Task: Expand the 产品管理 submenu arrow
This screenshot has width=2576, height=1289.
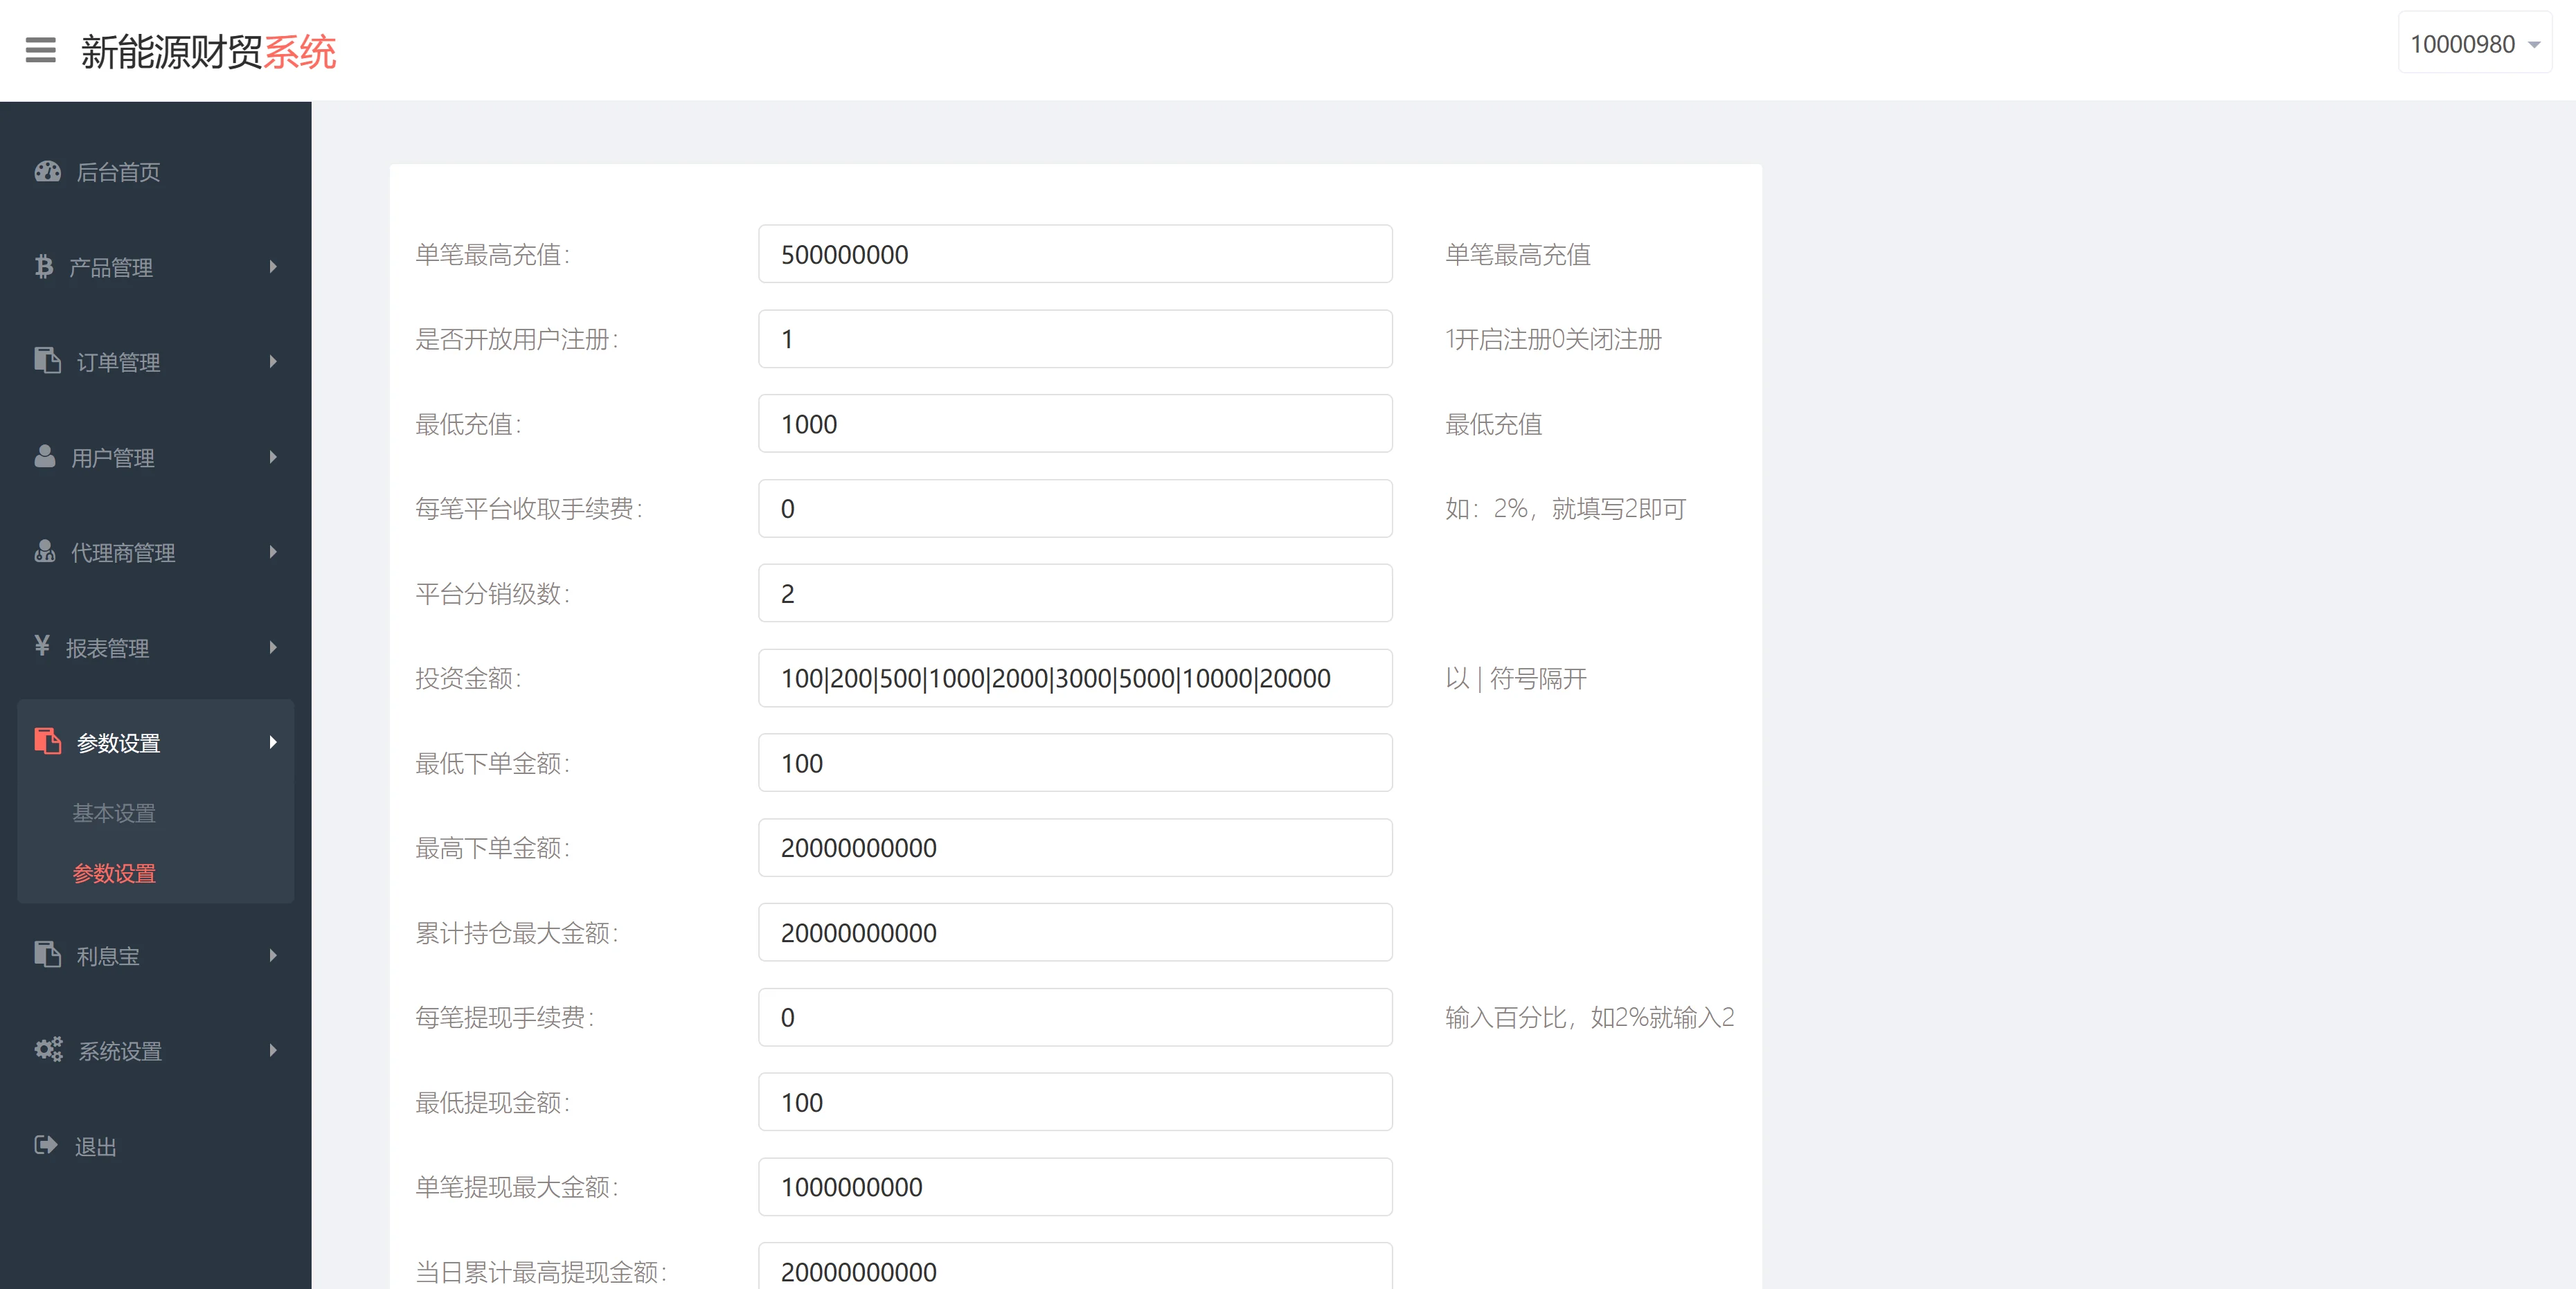Action: point(273,267)
